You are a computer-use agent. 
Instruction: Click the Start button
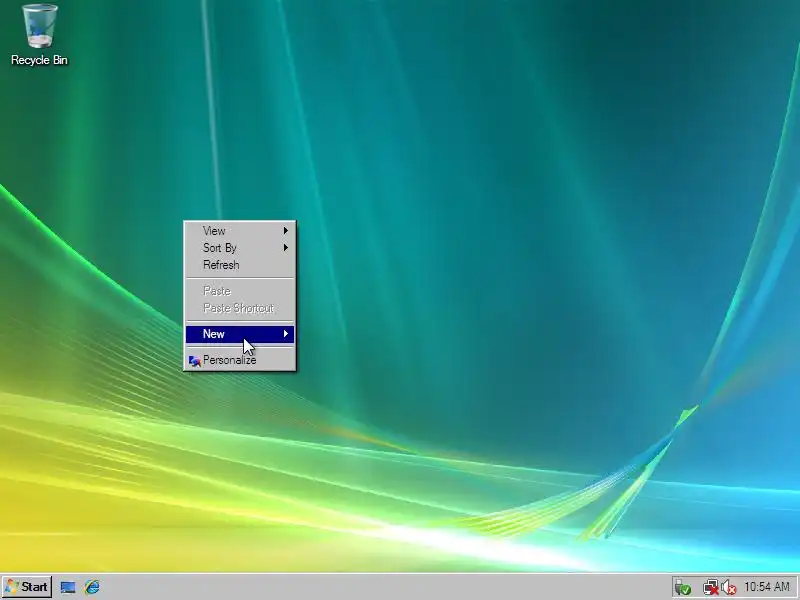(27, 587)
